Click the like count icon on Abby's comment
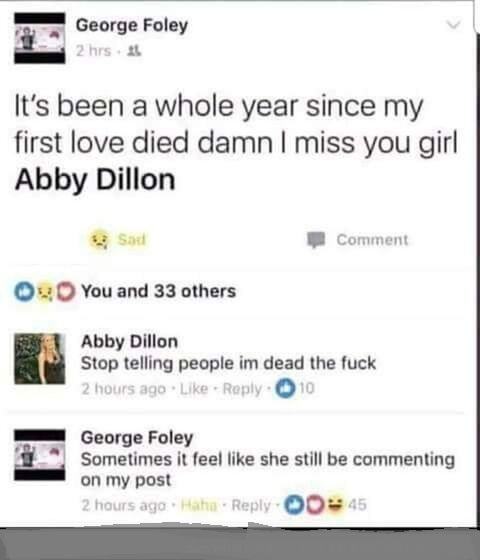The width and height of the screenshot is (480, 560). (285, 388)
